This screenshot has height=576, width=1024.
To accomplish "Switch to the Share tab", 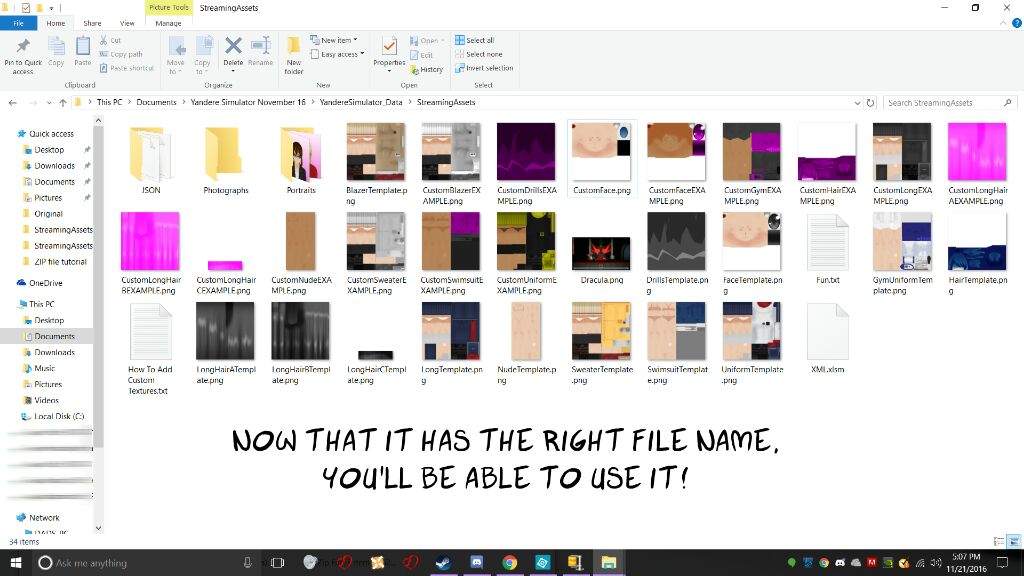I will [92, 23].
